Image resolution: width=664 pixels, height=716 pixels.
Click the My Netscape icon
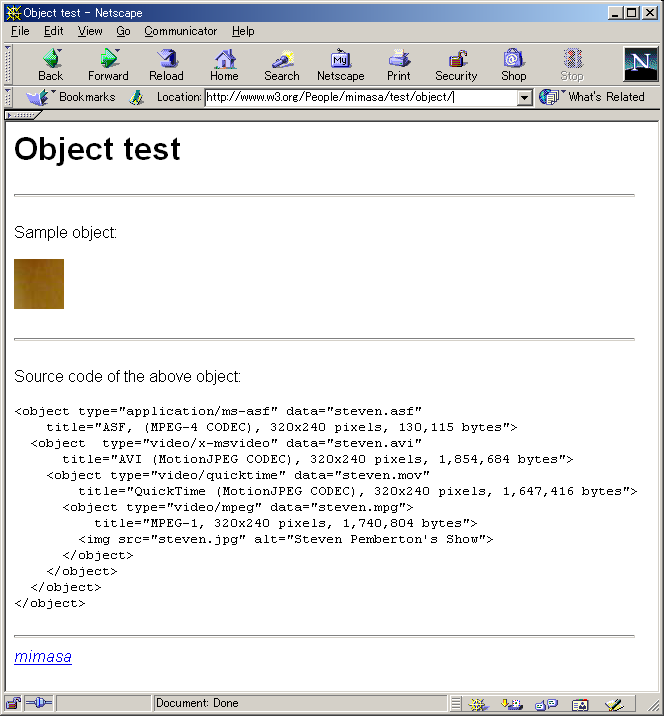(x=340, y=64)
